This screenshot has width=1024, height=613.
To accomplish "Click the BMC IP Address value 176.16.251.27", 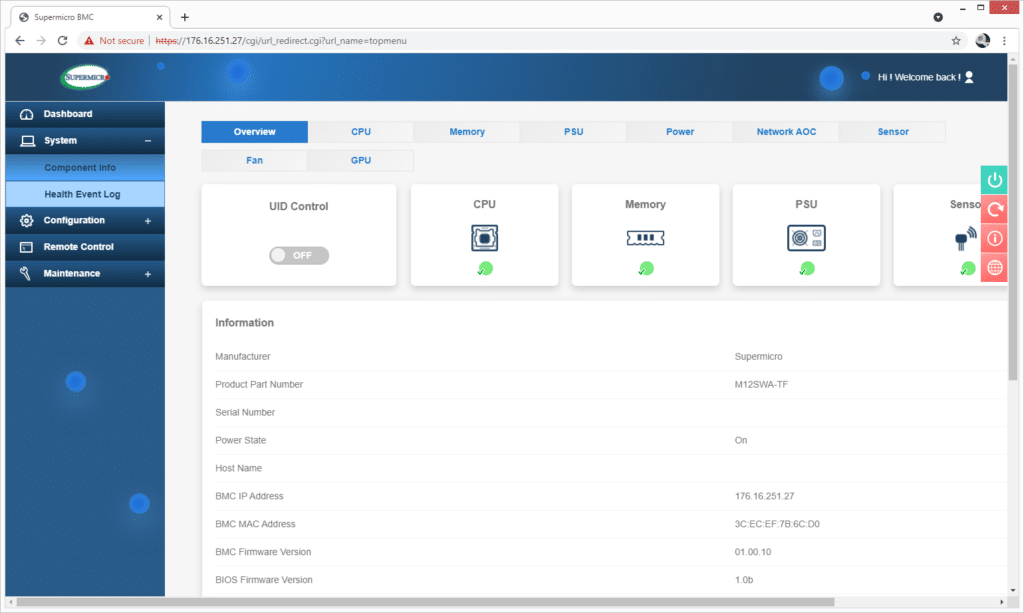I will (765, 496).
